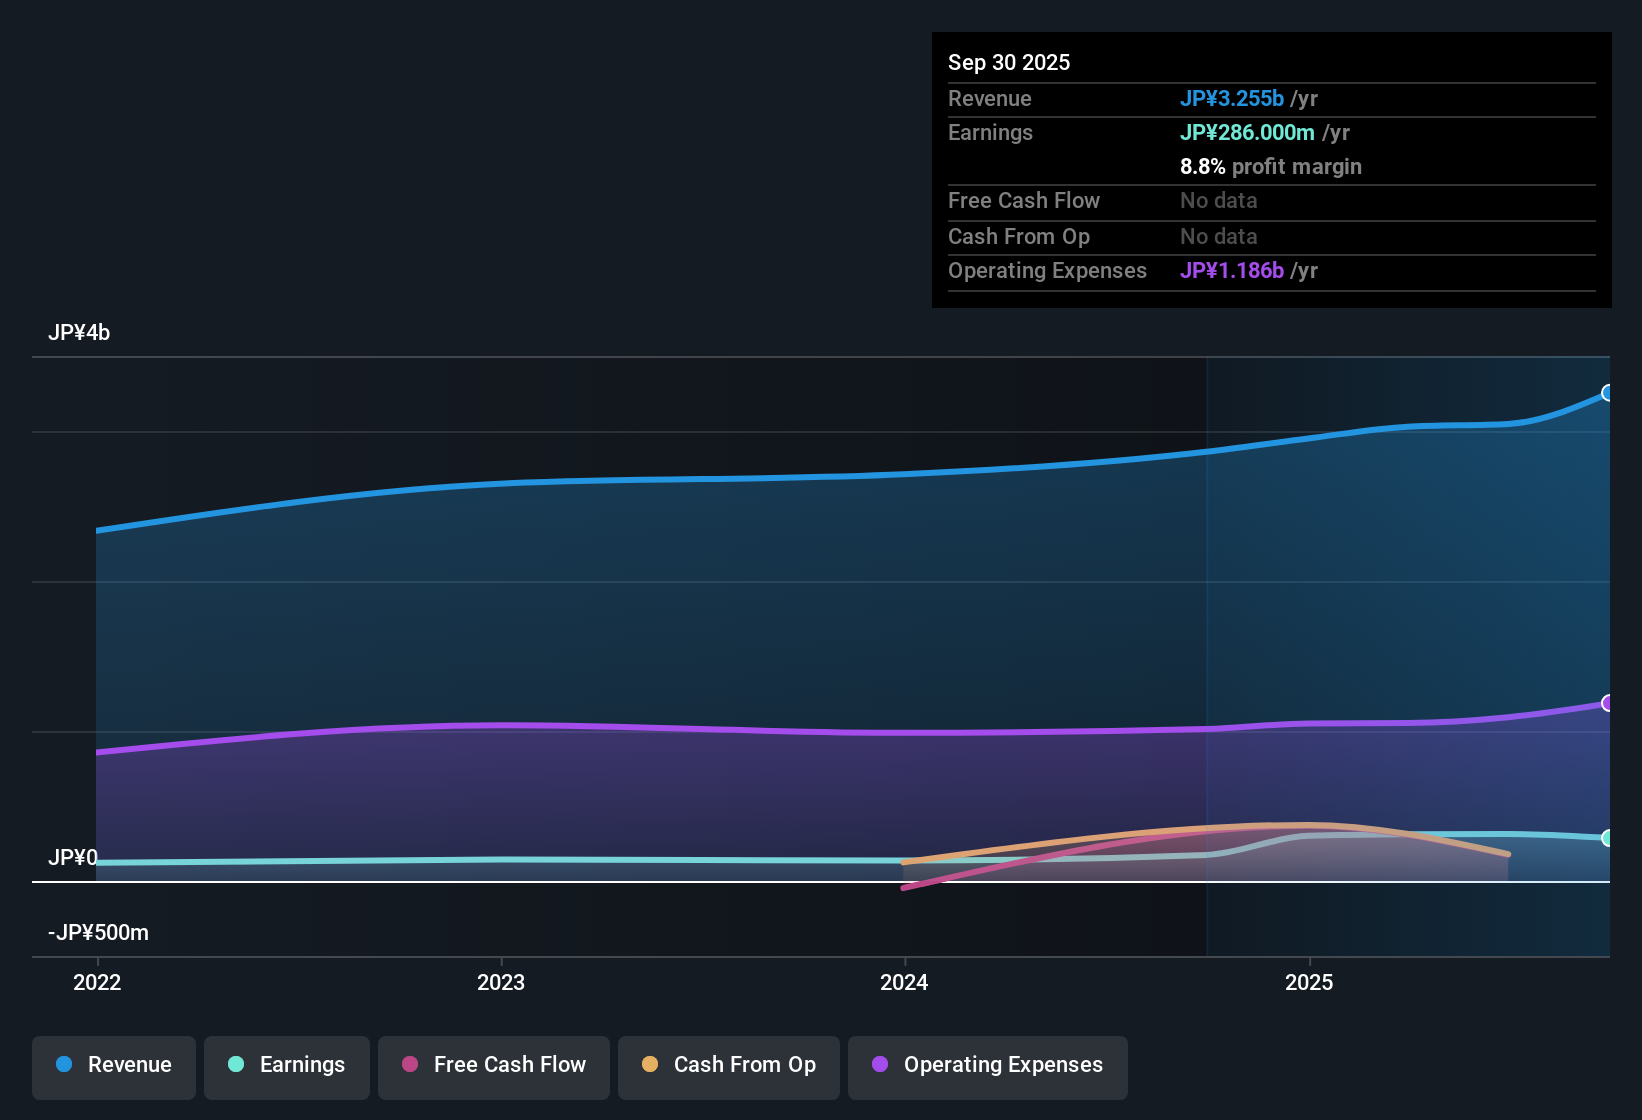The image size is (1642, 1120).
Task: Click the JP¥3.255b Revenue value link
Action: tap(1232, 98)
